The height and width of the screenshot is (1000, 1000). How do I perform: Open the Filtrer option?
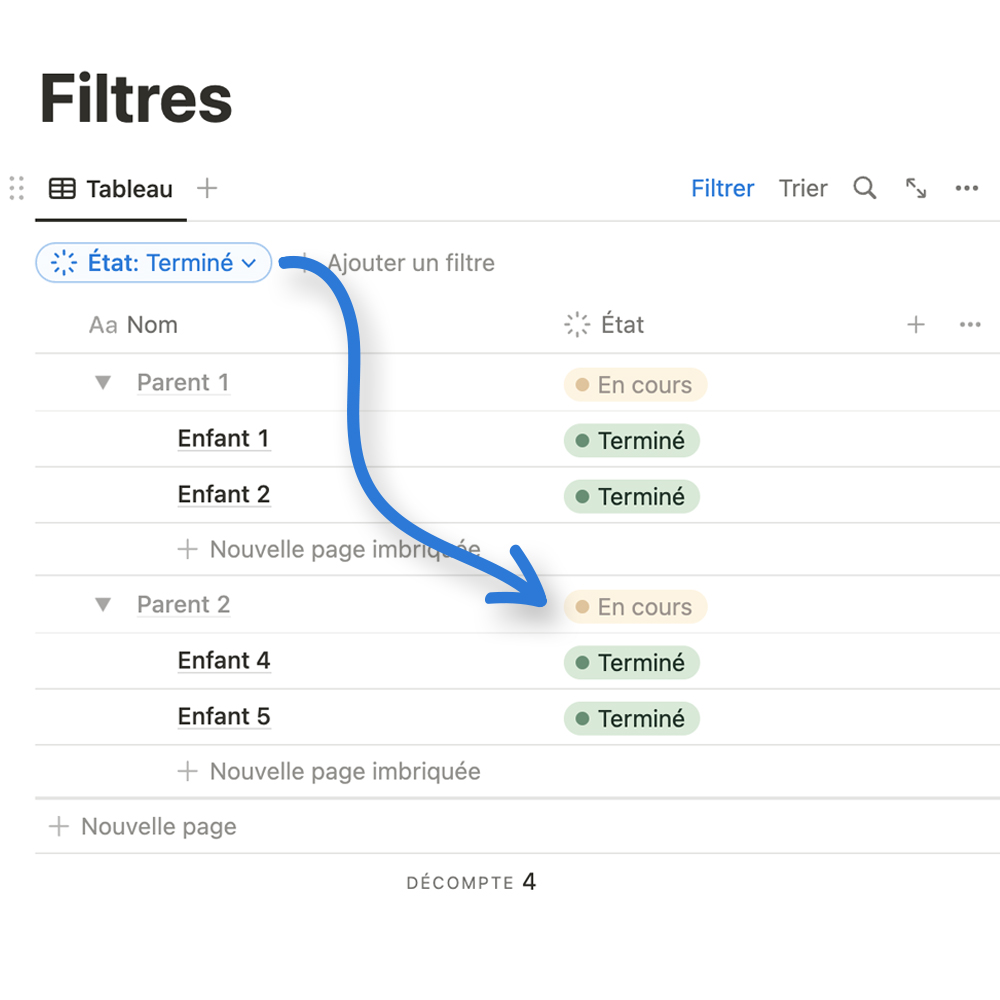(x=723, y=189)
